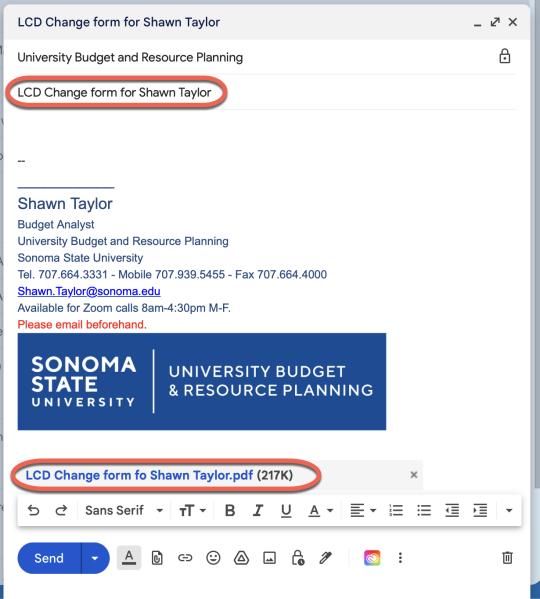This screenshot has height=599, width=540.
Task: Remove the attached PDF file
Action: 414,475
